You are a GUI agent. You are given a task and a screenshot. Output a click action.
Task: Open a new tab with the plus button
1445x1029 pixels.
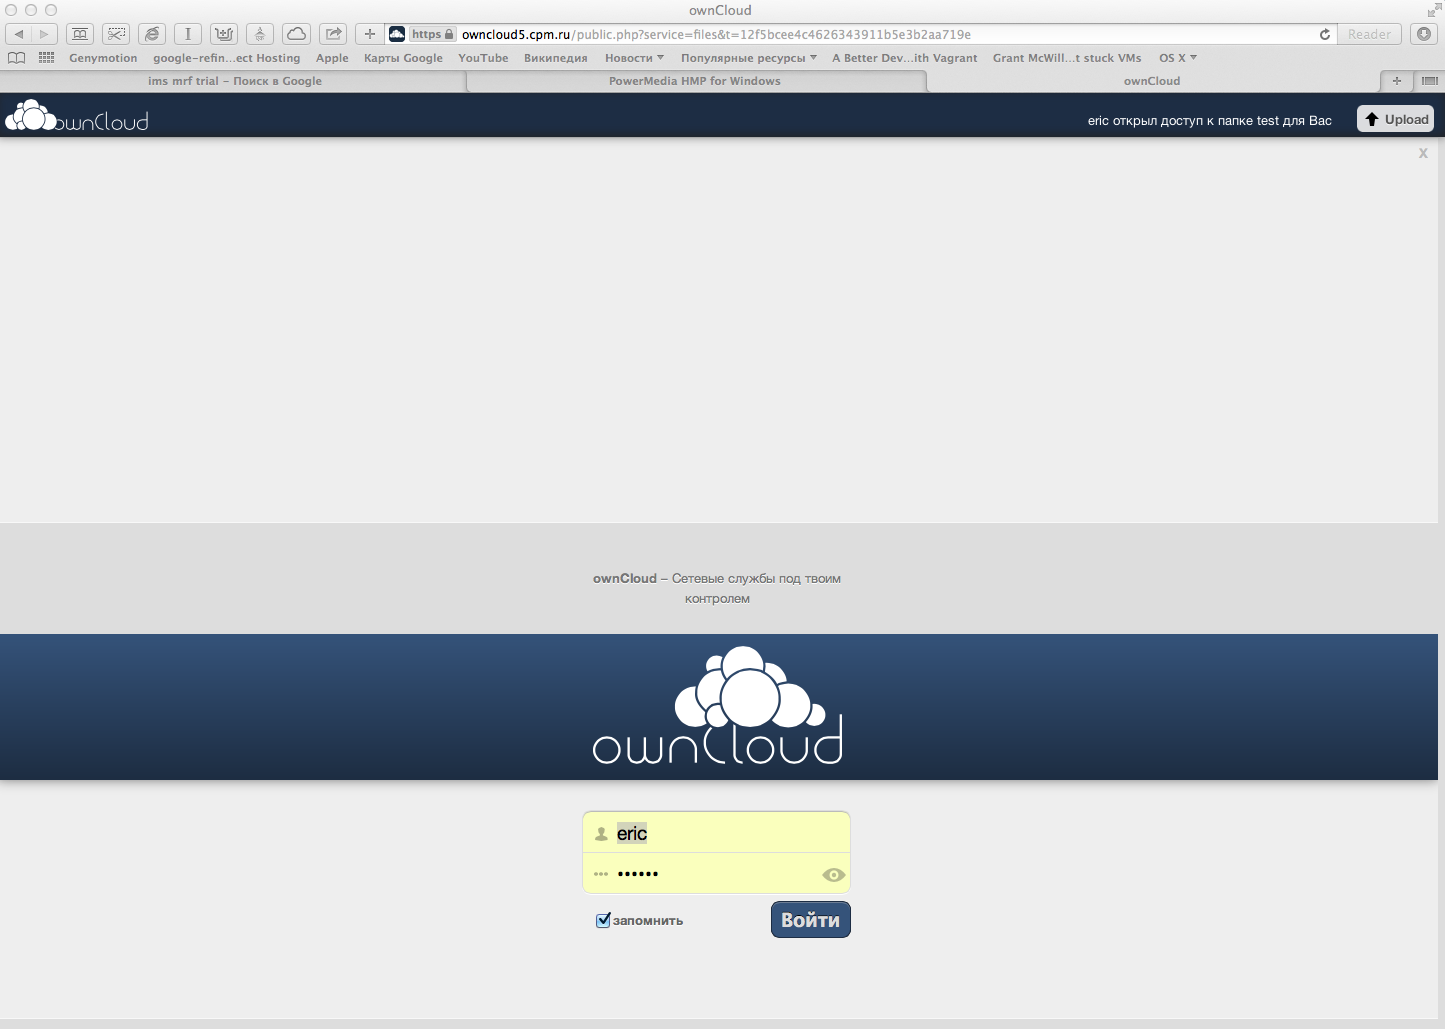click(1397, 81)
